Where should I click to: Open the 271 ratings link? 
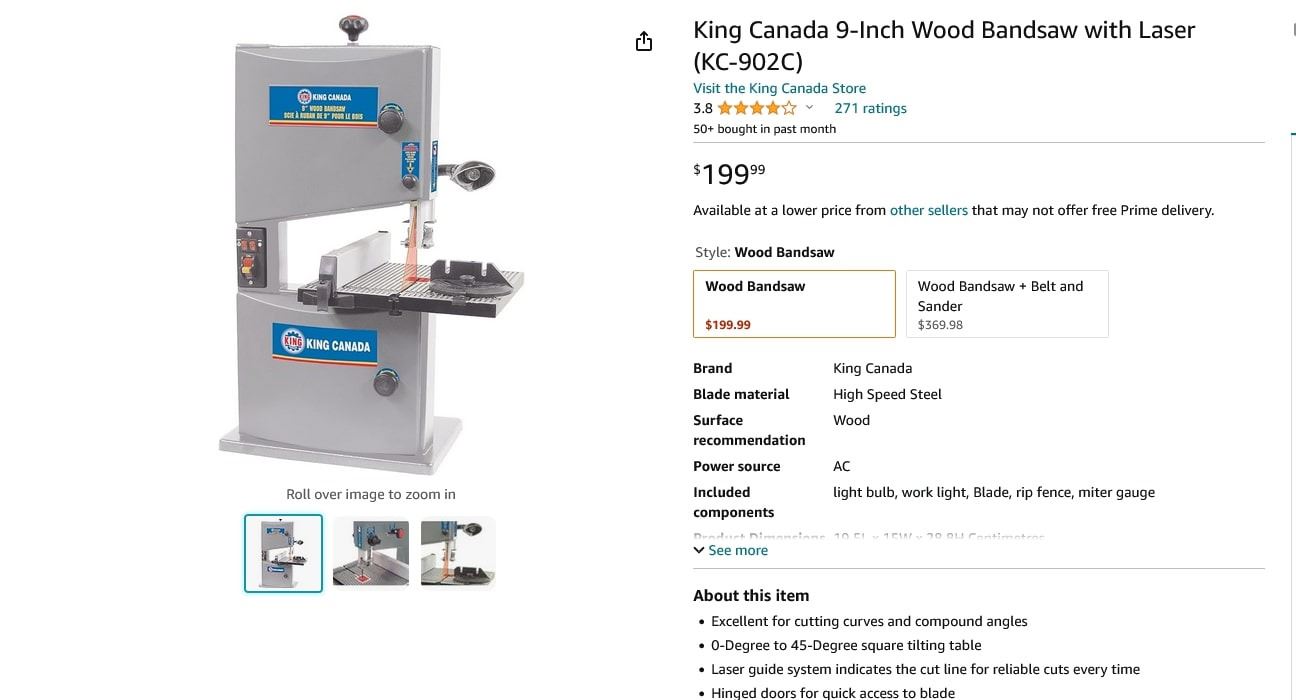point(870,108)
